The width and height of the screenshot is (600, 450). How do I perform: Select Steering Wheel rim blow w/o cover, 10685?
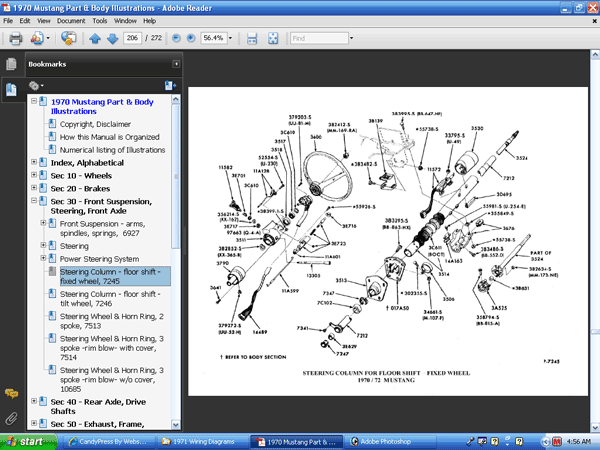click(x=112, y=380)
